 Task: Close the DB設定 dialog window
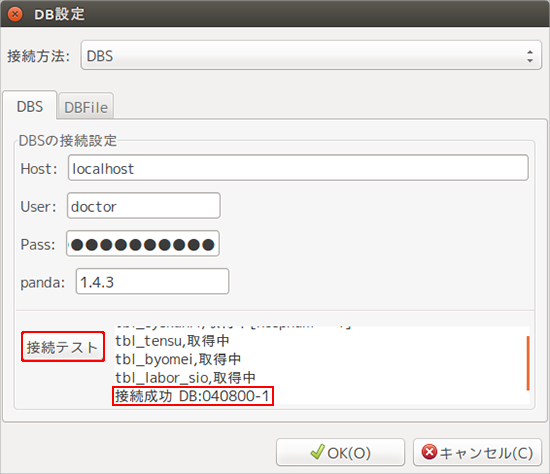[x=15, y=14]
